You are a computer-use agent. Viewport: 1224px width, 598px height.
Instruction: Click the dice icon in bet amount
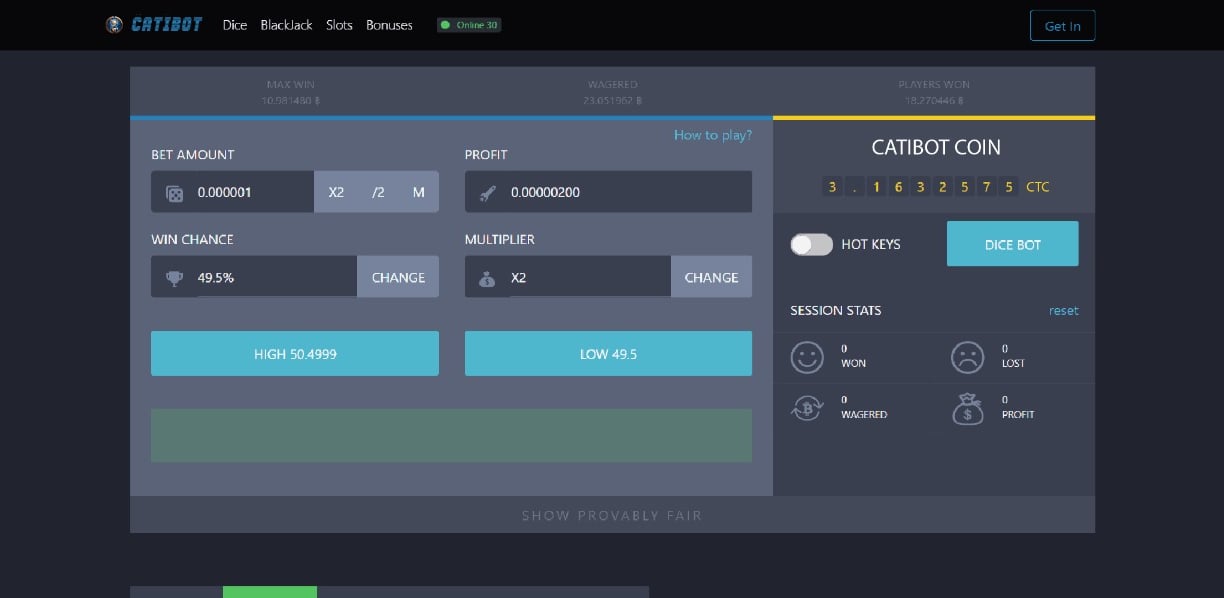coord(174,193)
